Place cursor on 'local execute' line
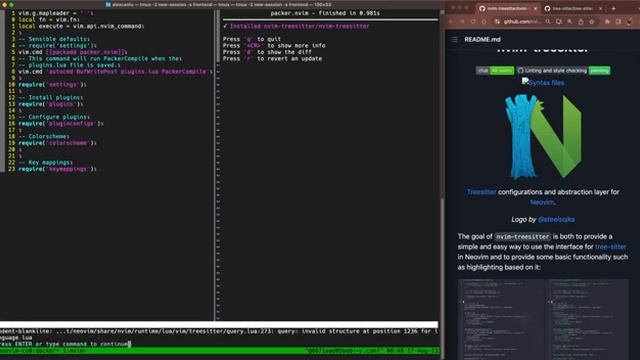 [x=81, y=26]
